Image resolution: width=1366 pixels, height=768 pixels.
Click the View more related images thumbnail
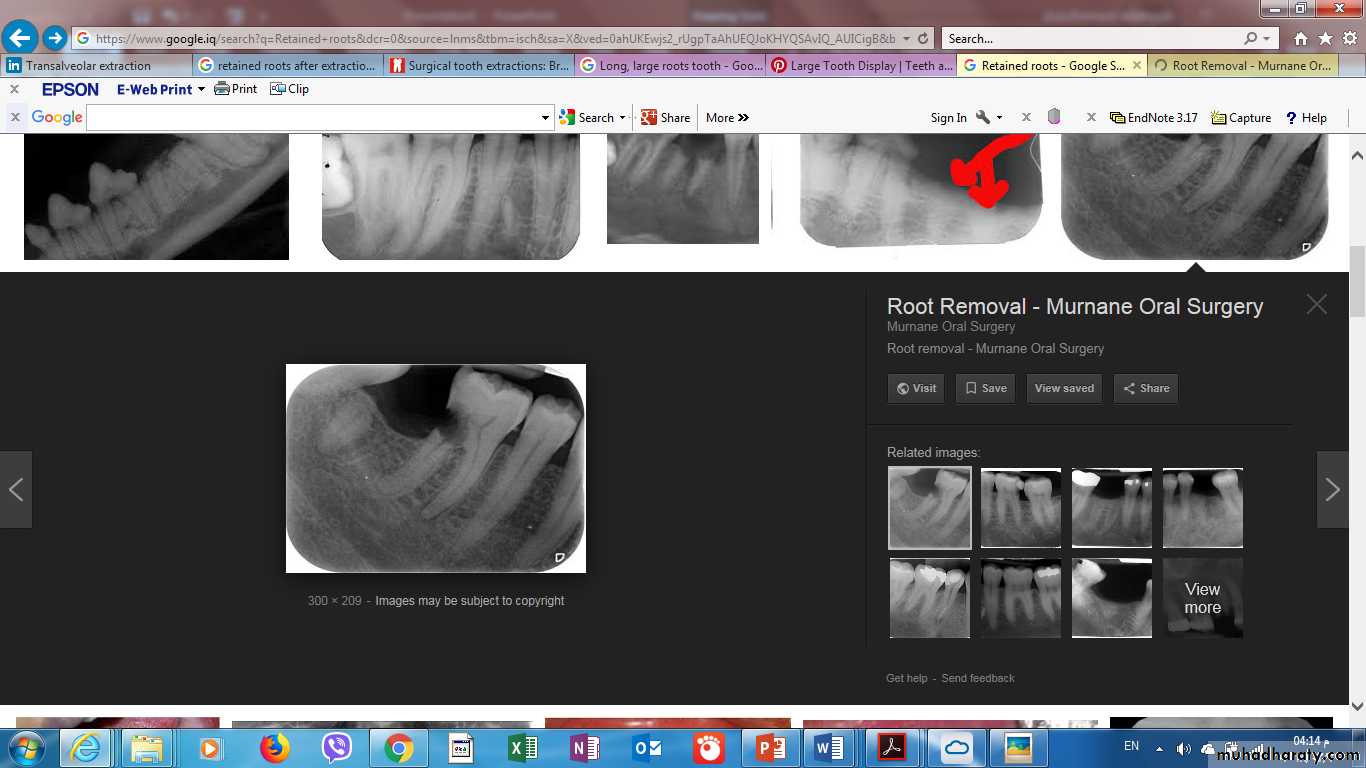[1202, 598]
